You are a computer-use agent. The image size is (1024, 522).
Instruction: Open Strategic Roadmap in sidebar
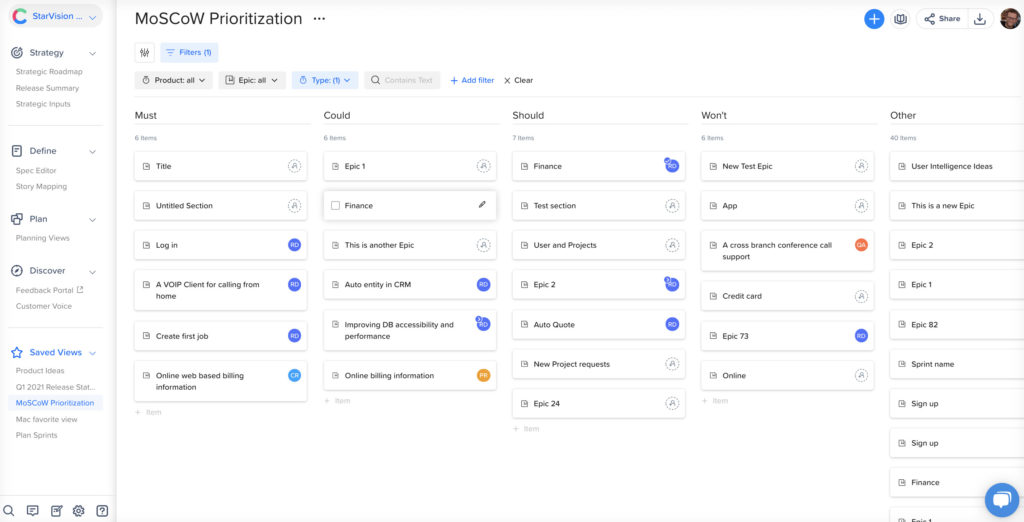point(49,72)
